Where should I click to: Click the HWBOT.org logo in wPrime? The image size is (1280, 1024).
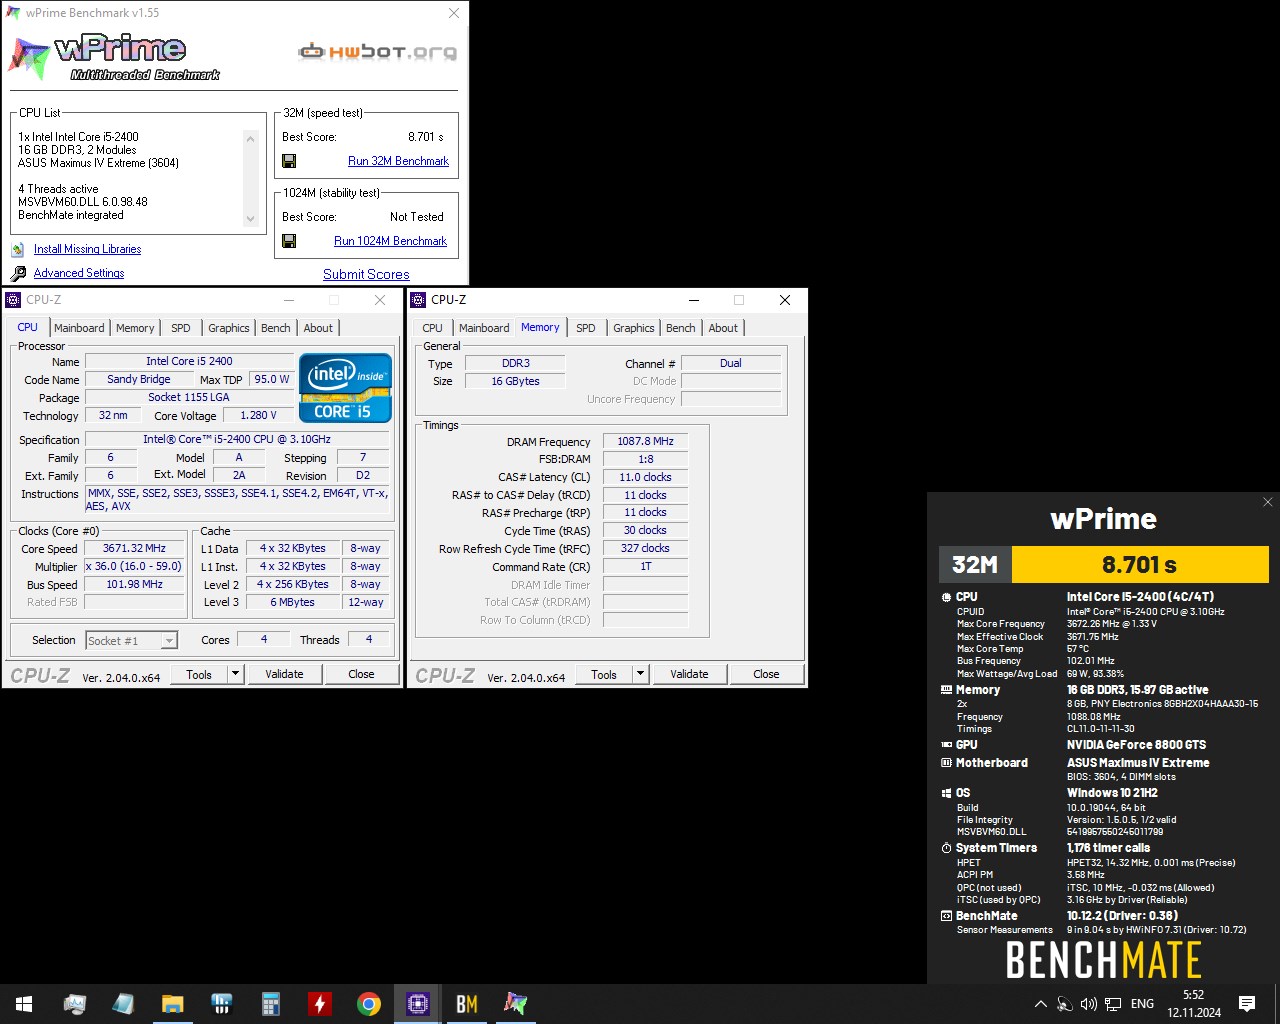(x=378, y=52)
